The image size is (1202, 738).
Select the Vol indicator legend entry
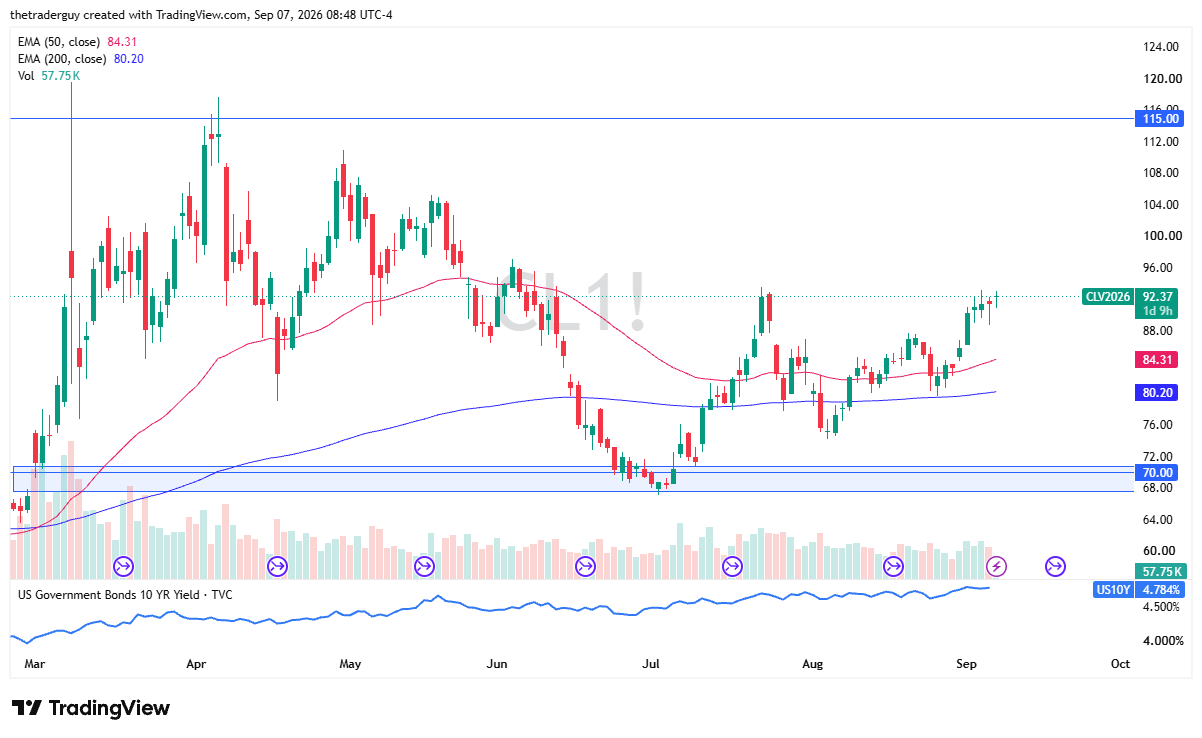pyautogui.click(x=49, y=75)
